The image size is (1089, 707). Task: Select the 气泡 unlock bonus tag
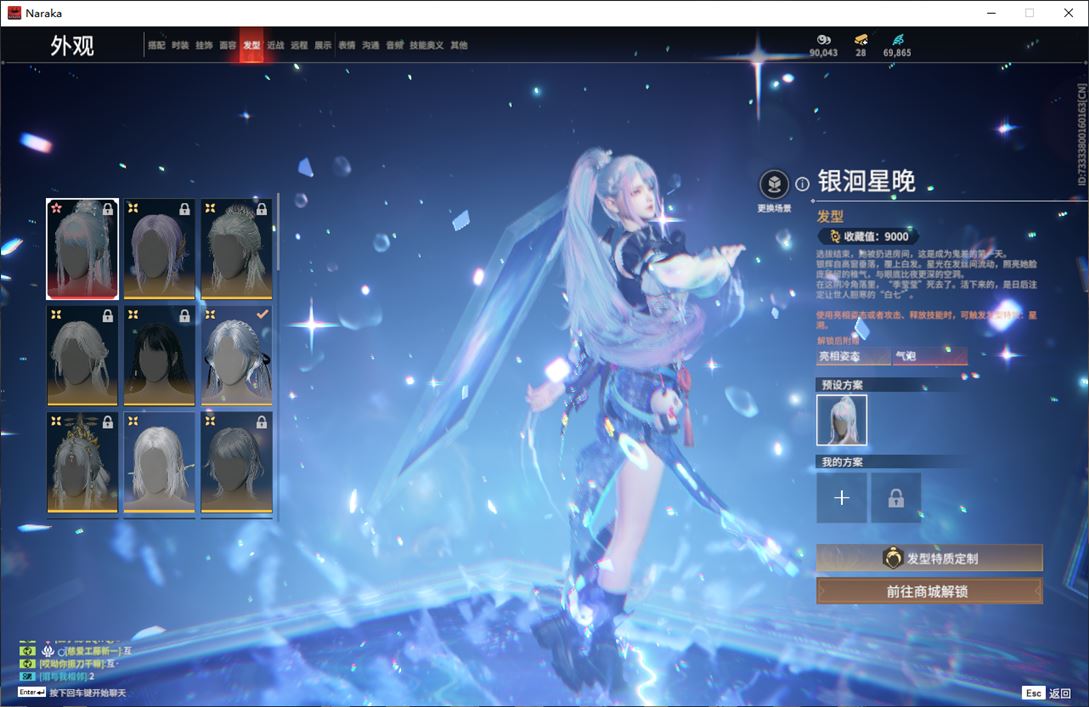point(930,356)
